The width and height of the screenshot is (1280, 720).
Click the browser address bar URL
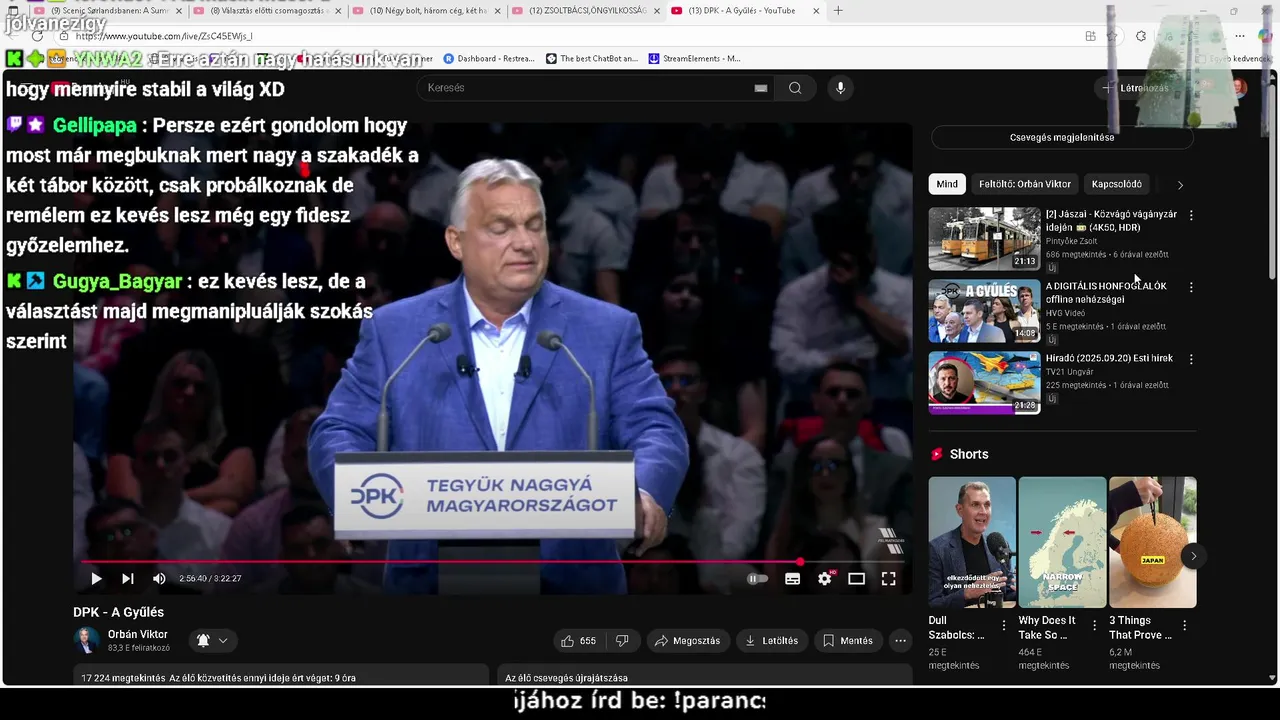click(x=164, y=36)
